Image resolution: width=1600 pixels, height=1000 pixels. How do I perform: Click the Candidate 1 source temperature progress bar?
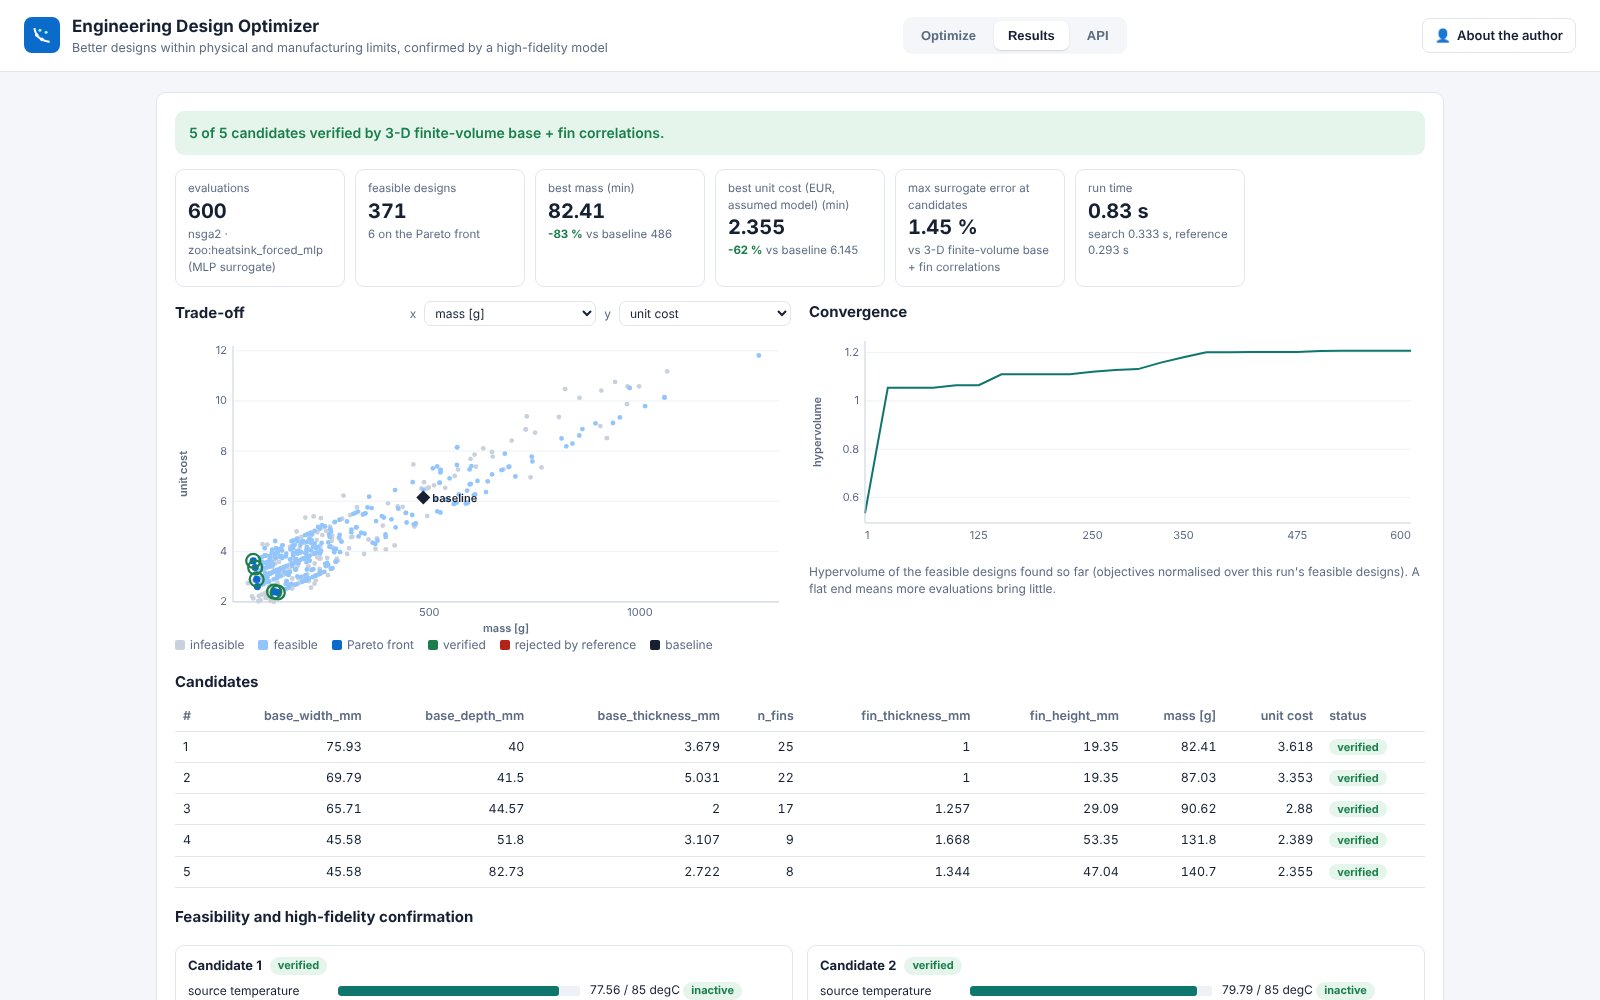coord(459,991)
